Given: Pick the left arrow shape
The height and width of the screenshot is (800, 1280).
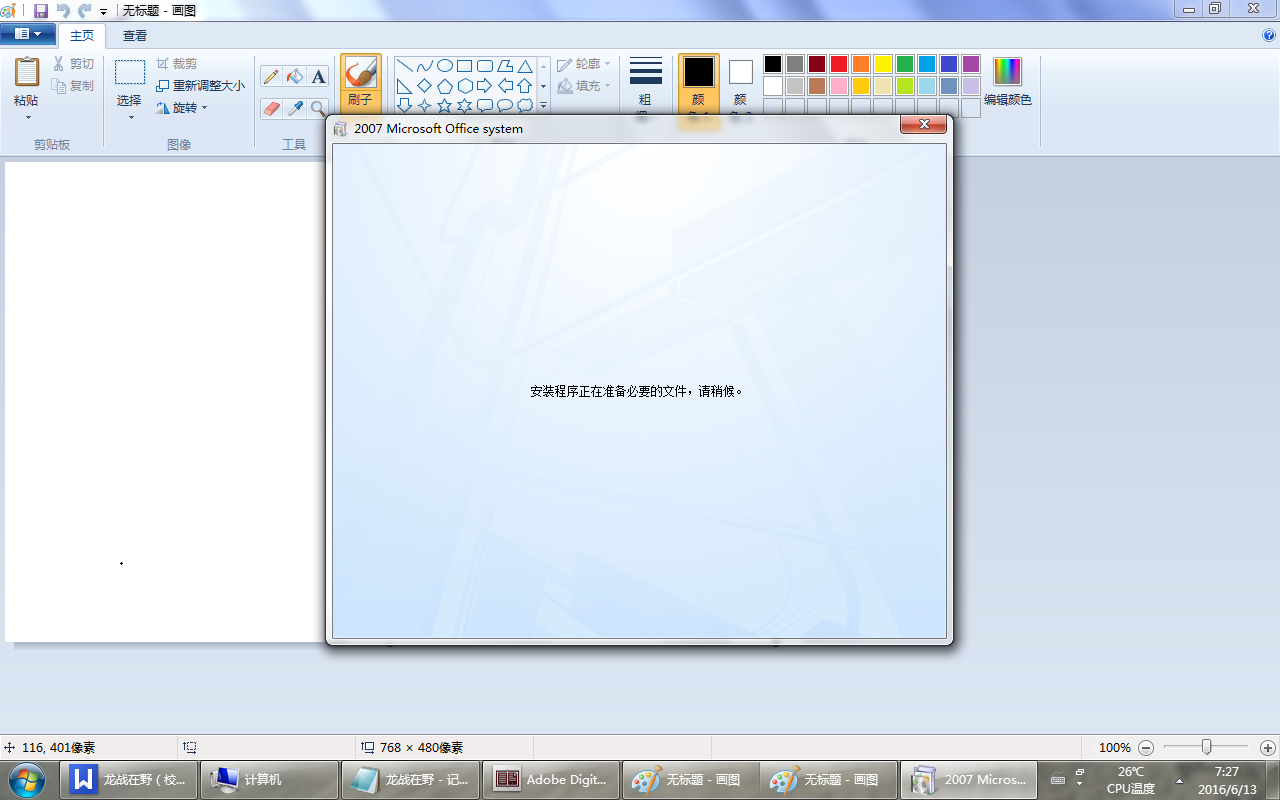Looking at the screenshot, I should coord(505,86).
